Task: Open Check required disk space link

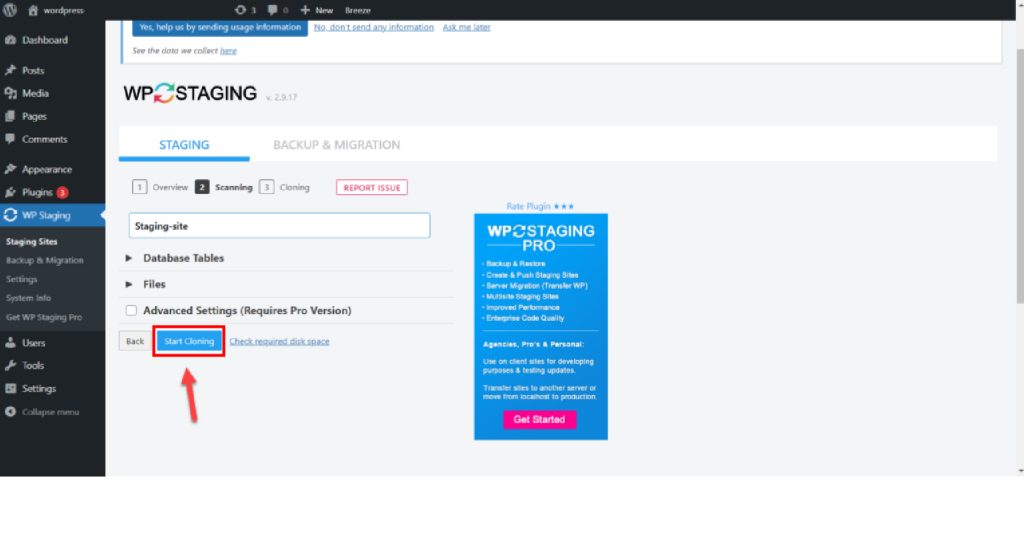Action: [x=279, y=341]
